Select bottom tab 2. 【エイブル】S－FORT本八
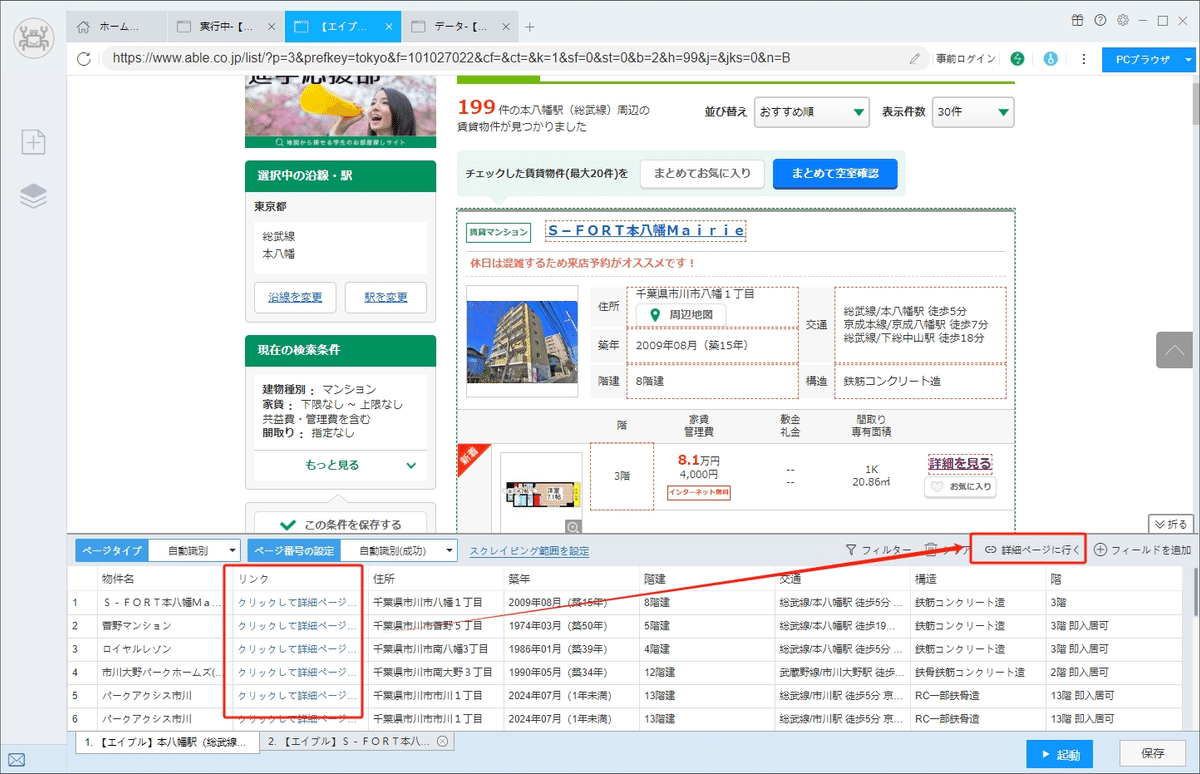Screen dimensions: 1200x774 point(356,741)
